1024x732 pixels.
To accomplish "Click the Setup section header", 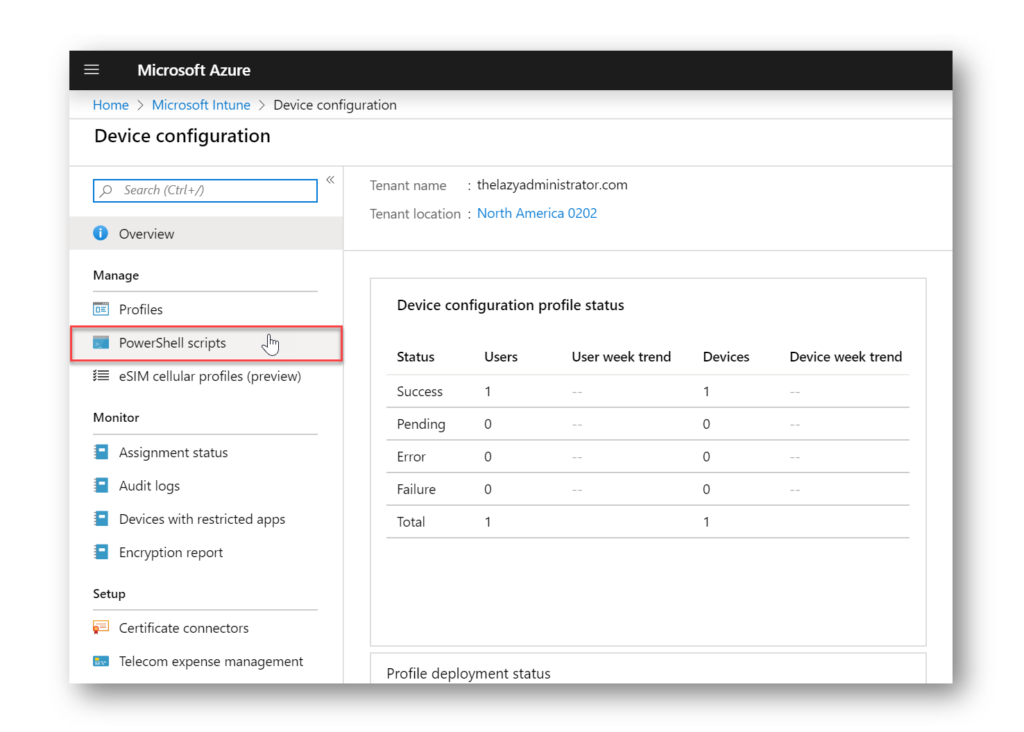I will (x=109, y=594).
